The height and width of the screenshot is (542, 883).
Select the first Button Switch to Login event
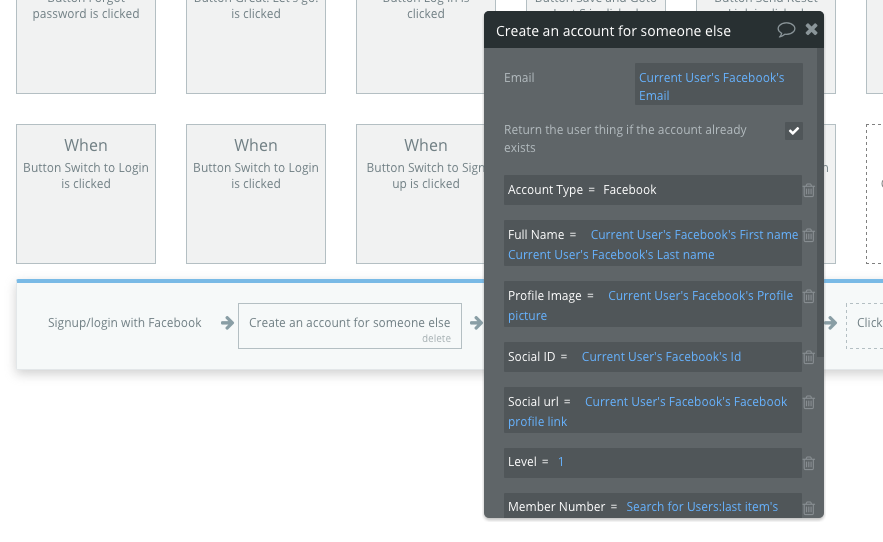(86, 194)
